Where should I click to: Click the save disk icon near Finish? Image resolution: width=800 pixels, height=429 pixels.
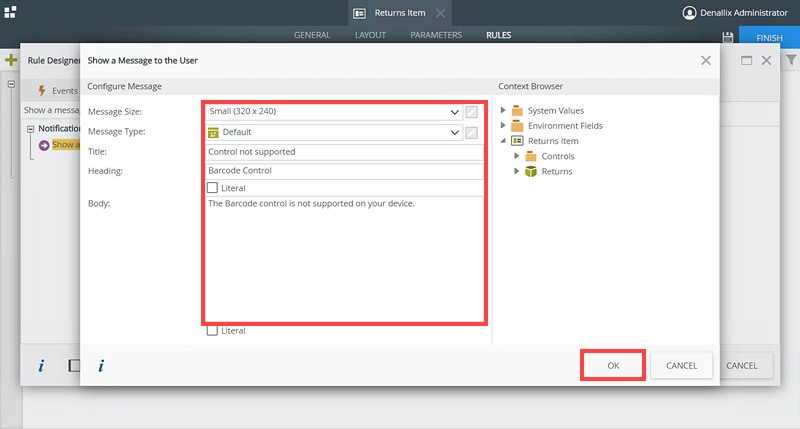pos(728,37)
